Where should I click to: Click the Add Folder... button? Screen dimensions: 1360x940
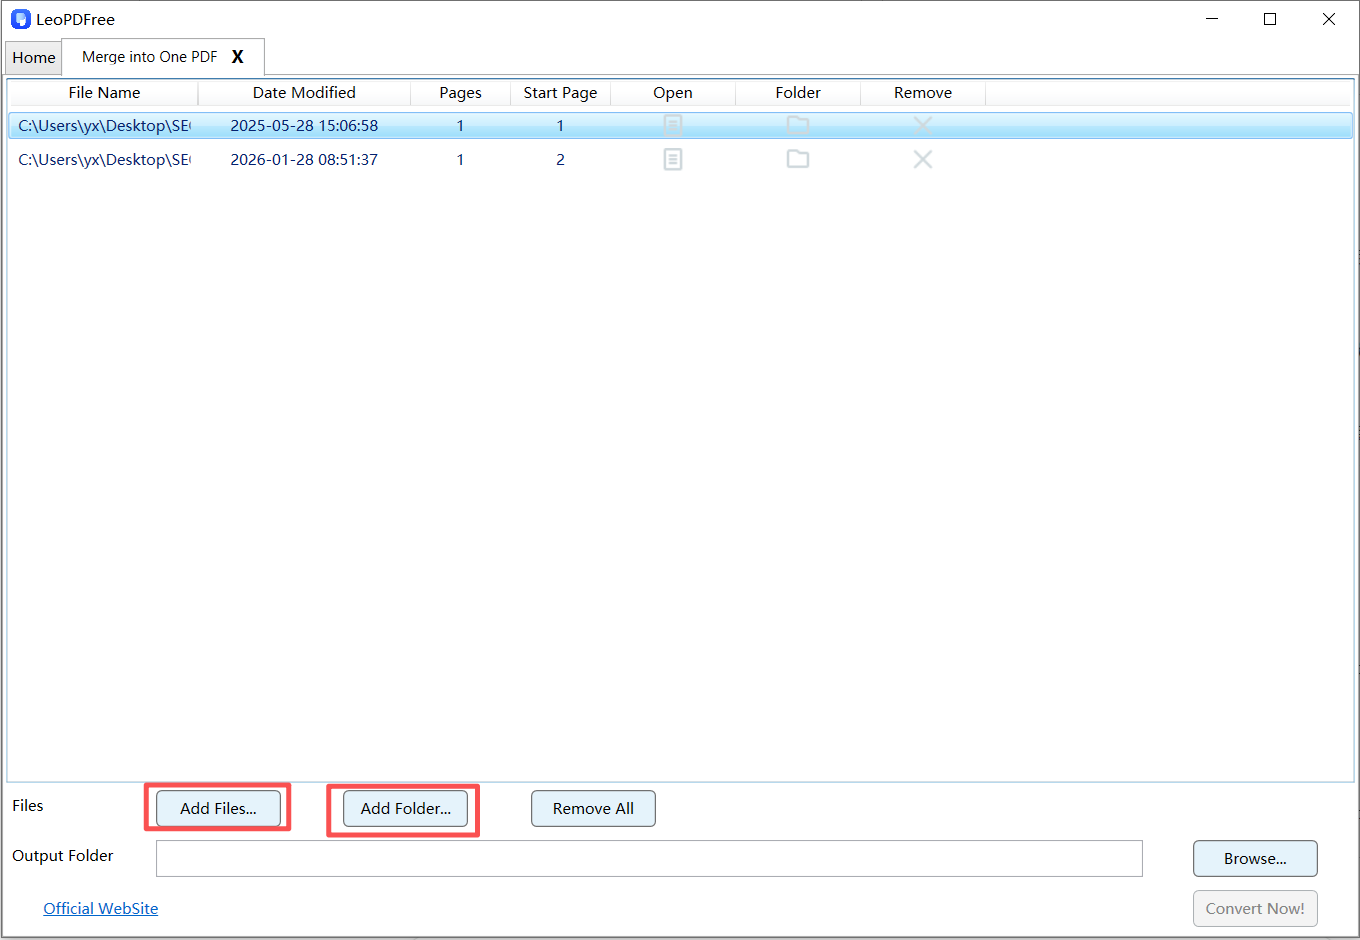click(405, 808)
